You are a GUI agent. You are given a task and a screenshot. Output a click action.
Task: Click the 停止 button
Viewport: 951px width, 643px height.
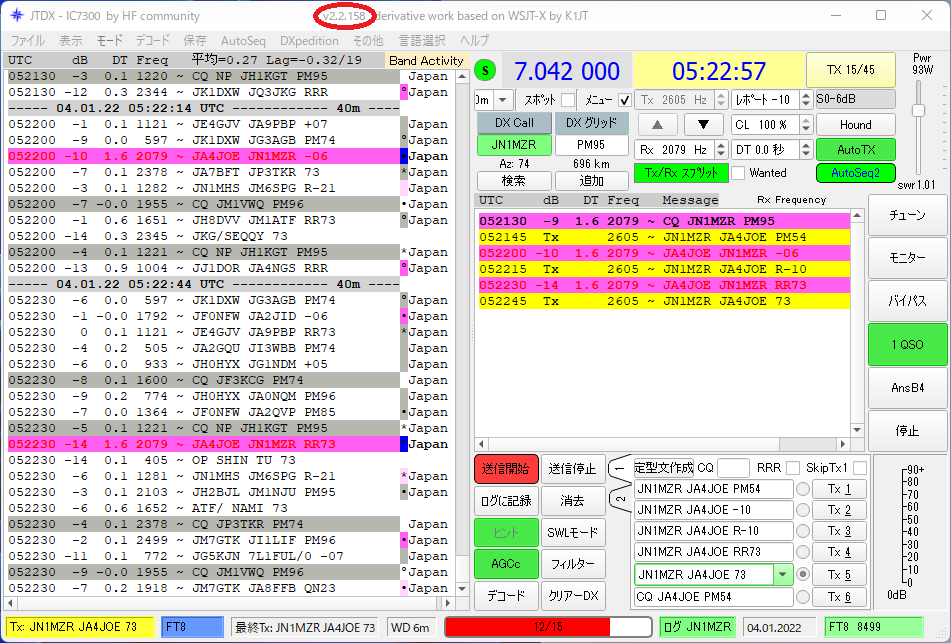[907, 431]
